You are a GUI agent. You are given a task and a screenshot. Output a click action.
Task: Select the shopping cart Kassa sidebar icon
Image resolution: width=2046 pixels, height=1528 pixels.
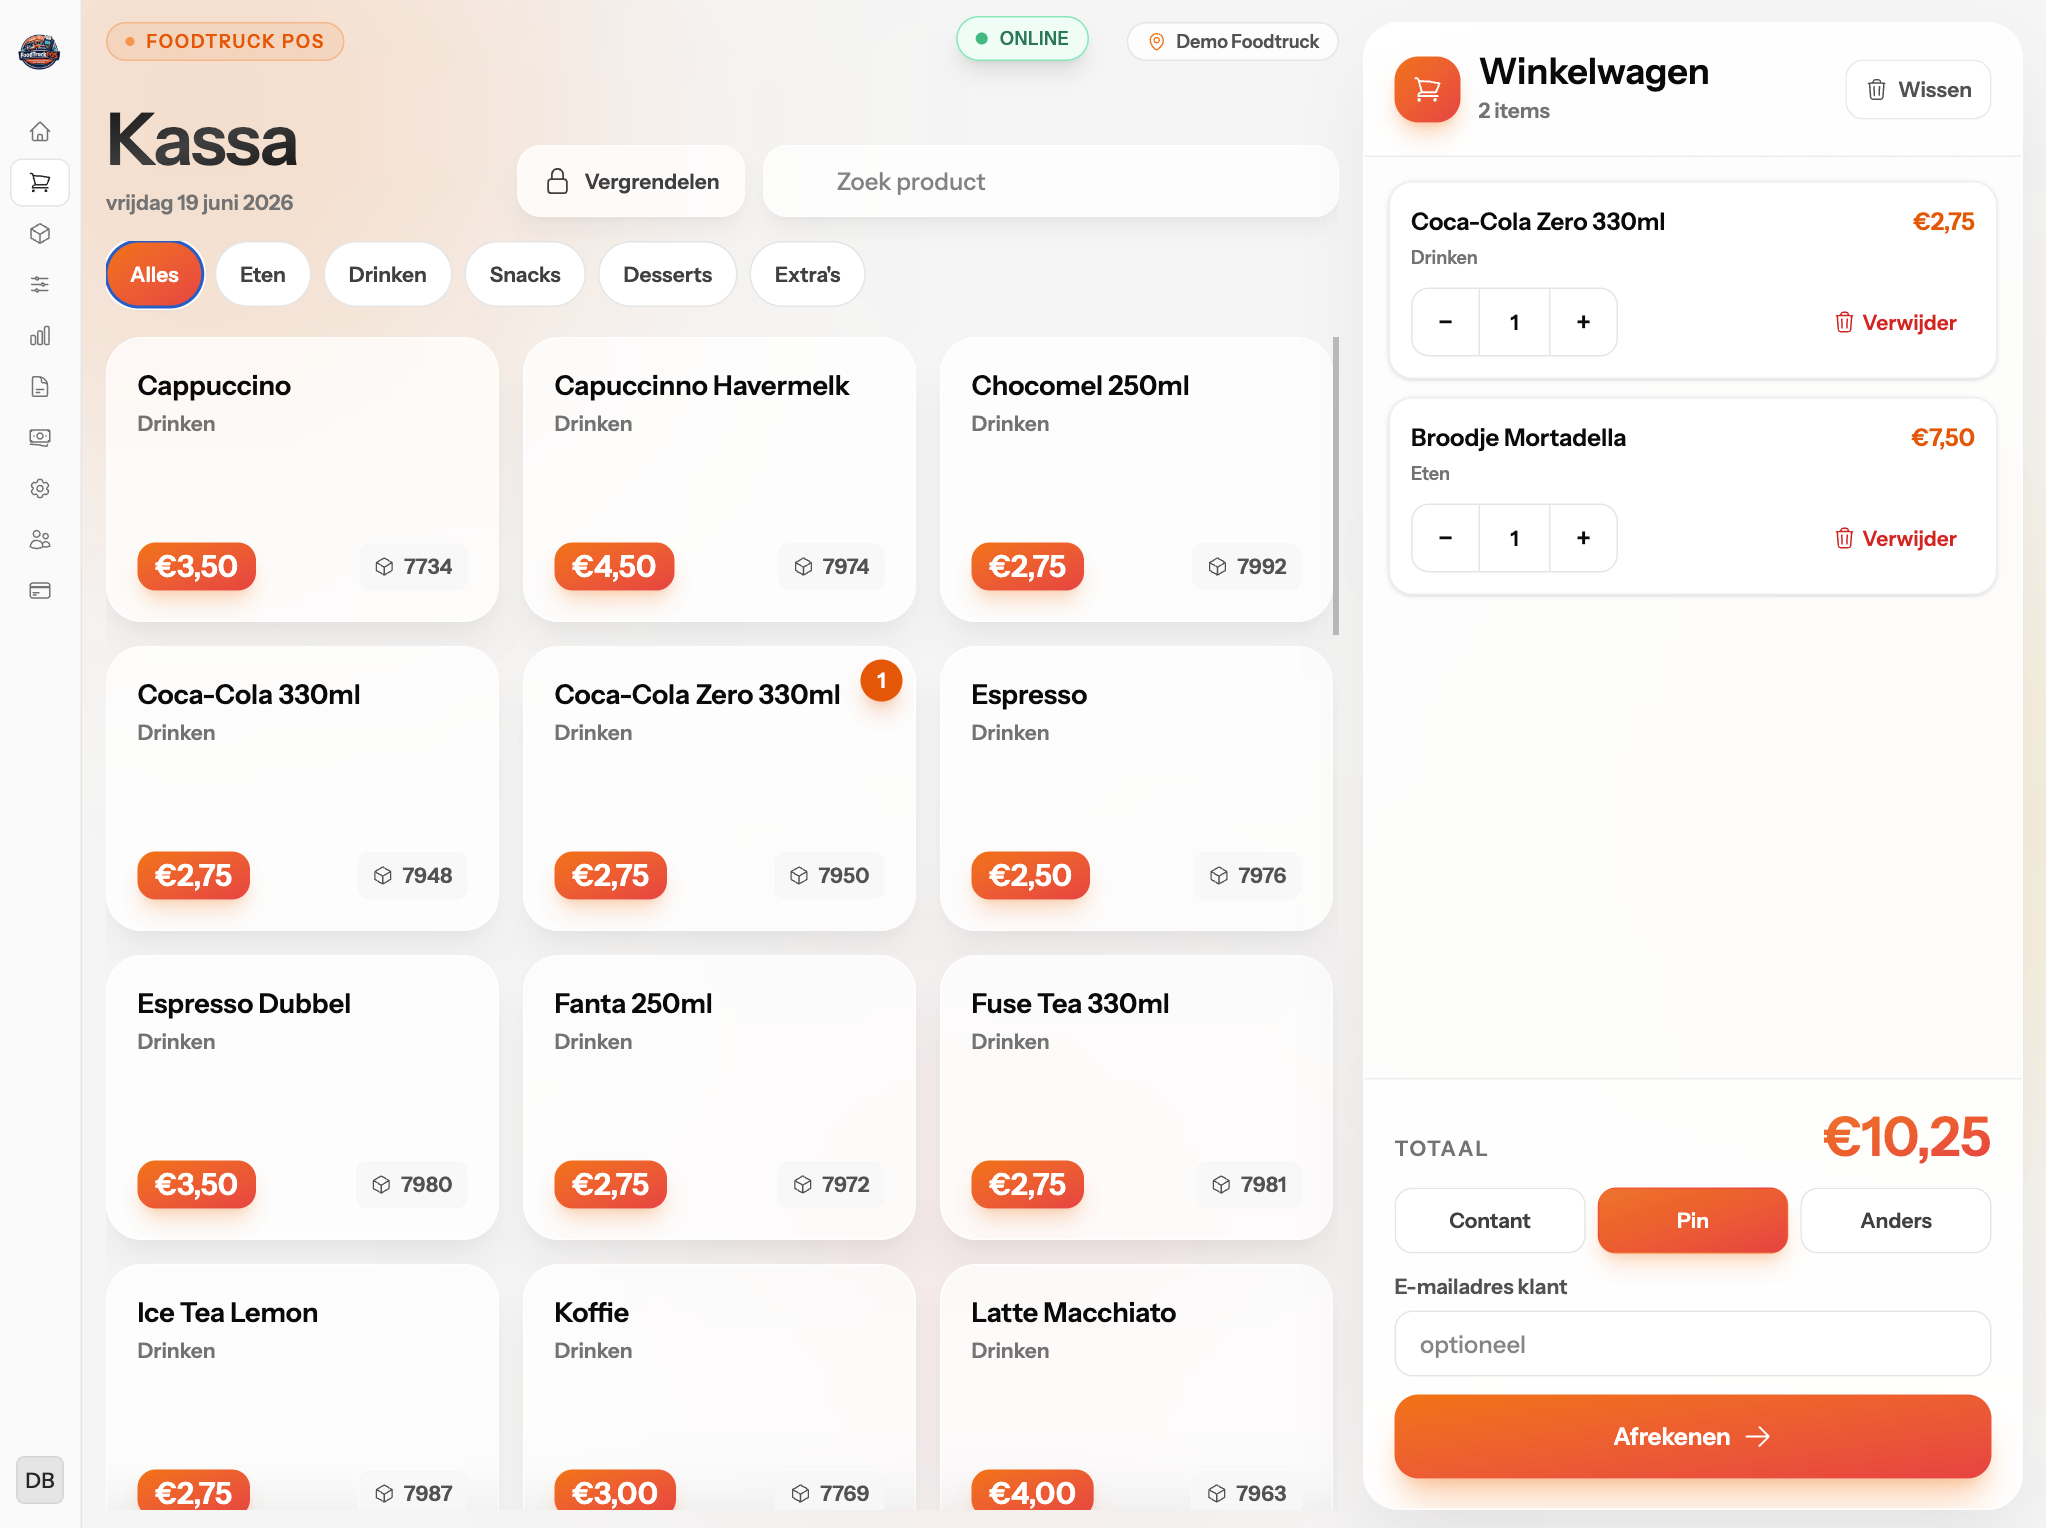(40, 182)
